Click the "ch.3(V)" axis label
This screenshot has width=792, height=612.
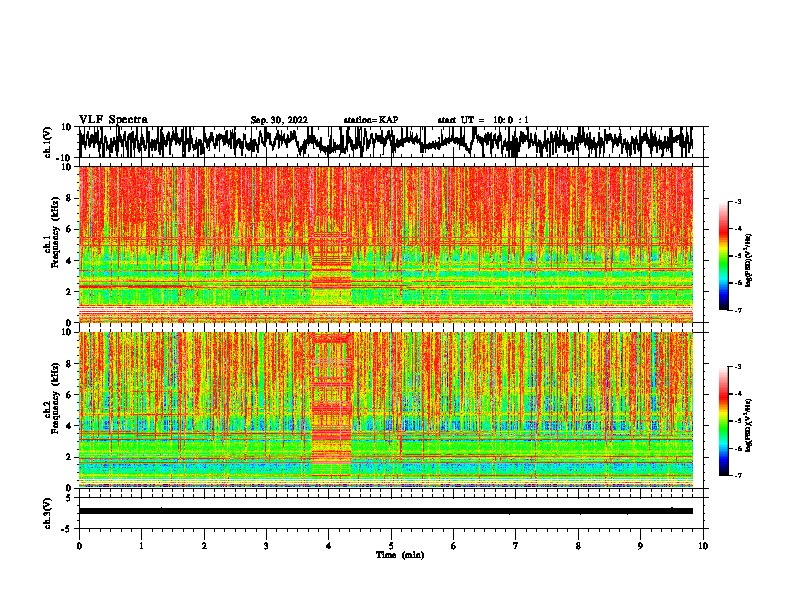(47, 513)
